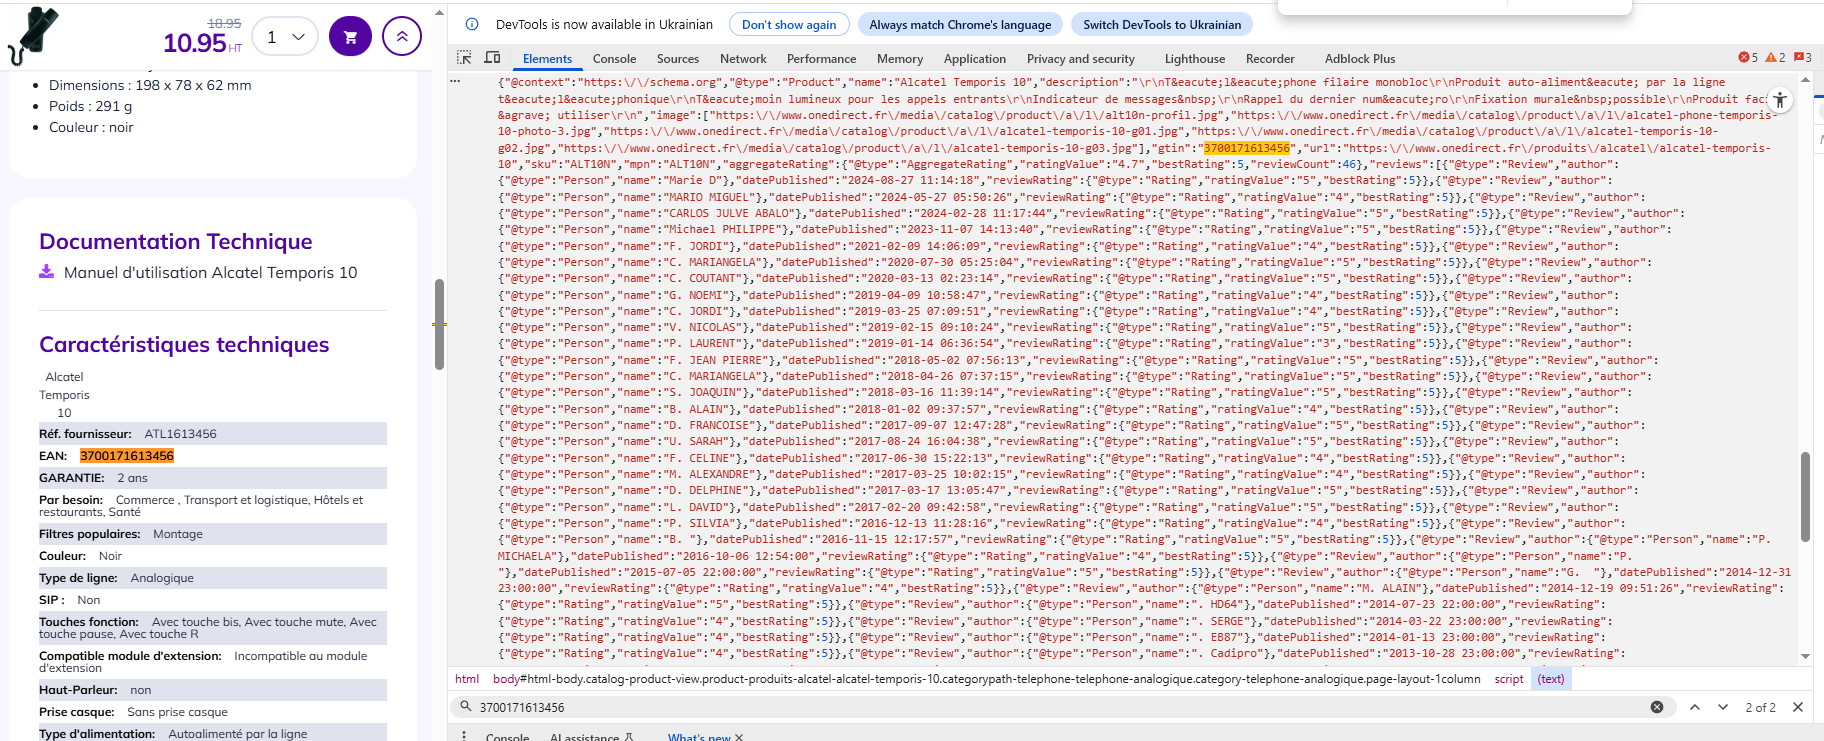Select the script breadcrumb node
Image resolution: width=1824 pixels, height=741 pixels.
(1509, 679)
